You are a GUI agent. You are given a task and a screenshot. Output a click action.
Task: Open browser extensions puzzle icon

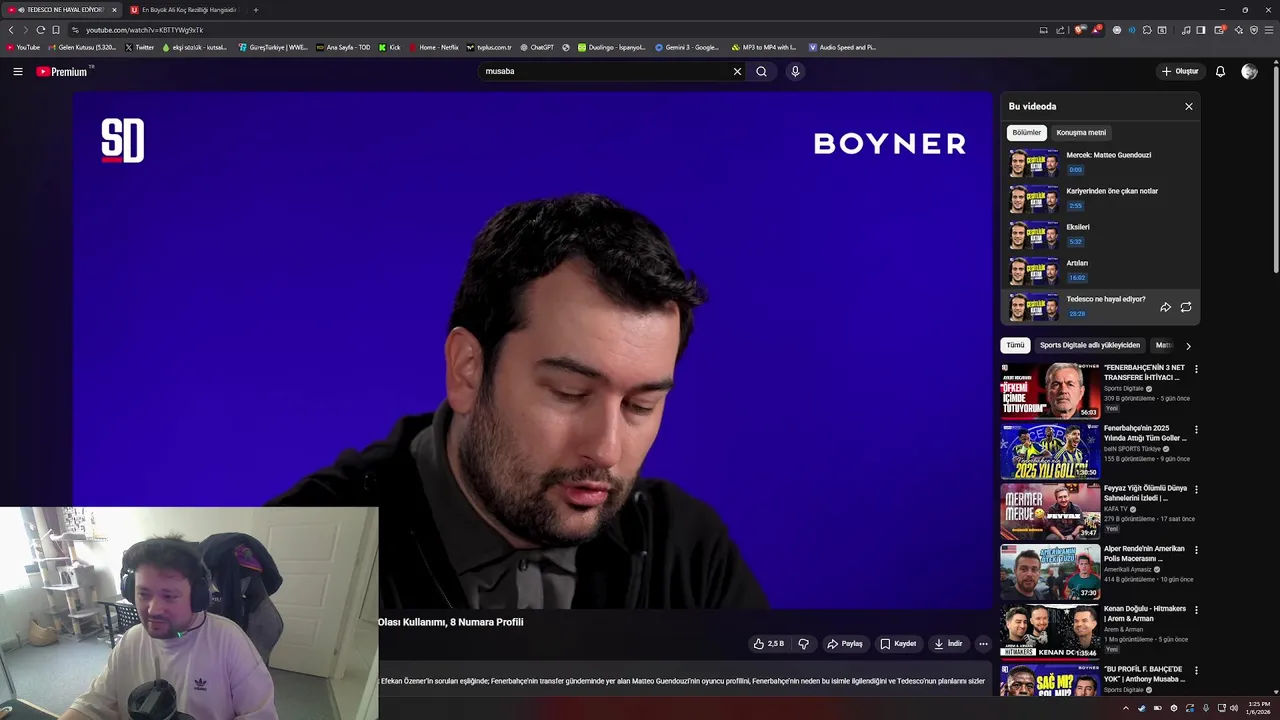(1147, 30)
